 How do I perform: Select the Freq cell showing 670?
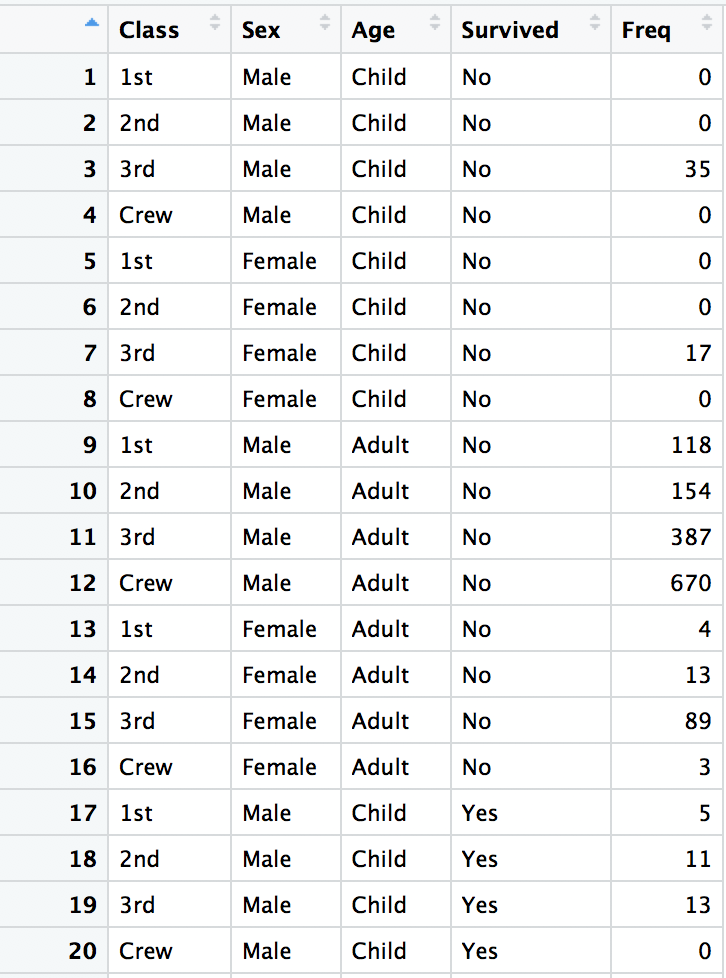691,583
